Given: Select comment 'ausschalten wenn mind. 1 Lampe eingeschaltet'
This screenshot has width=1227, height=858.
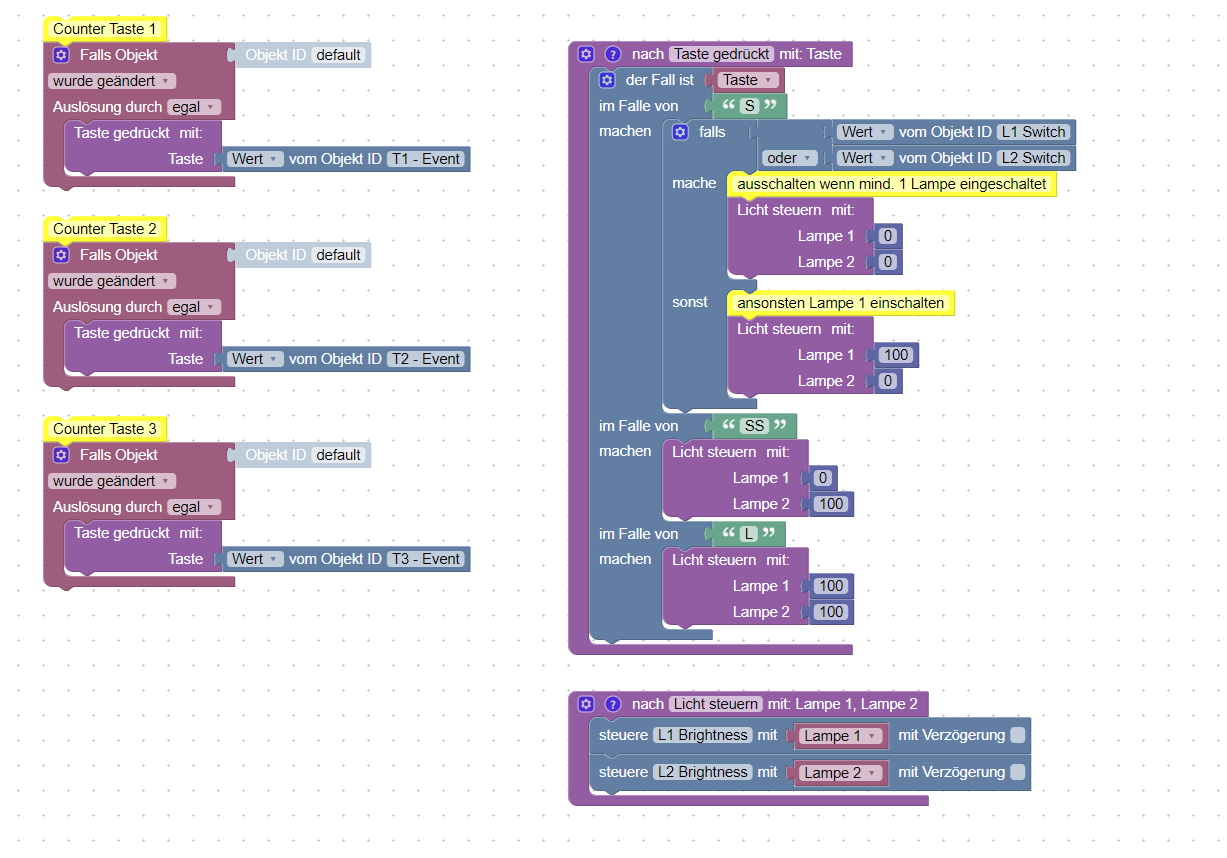Looking at the screenshot, I should point(892,184).
